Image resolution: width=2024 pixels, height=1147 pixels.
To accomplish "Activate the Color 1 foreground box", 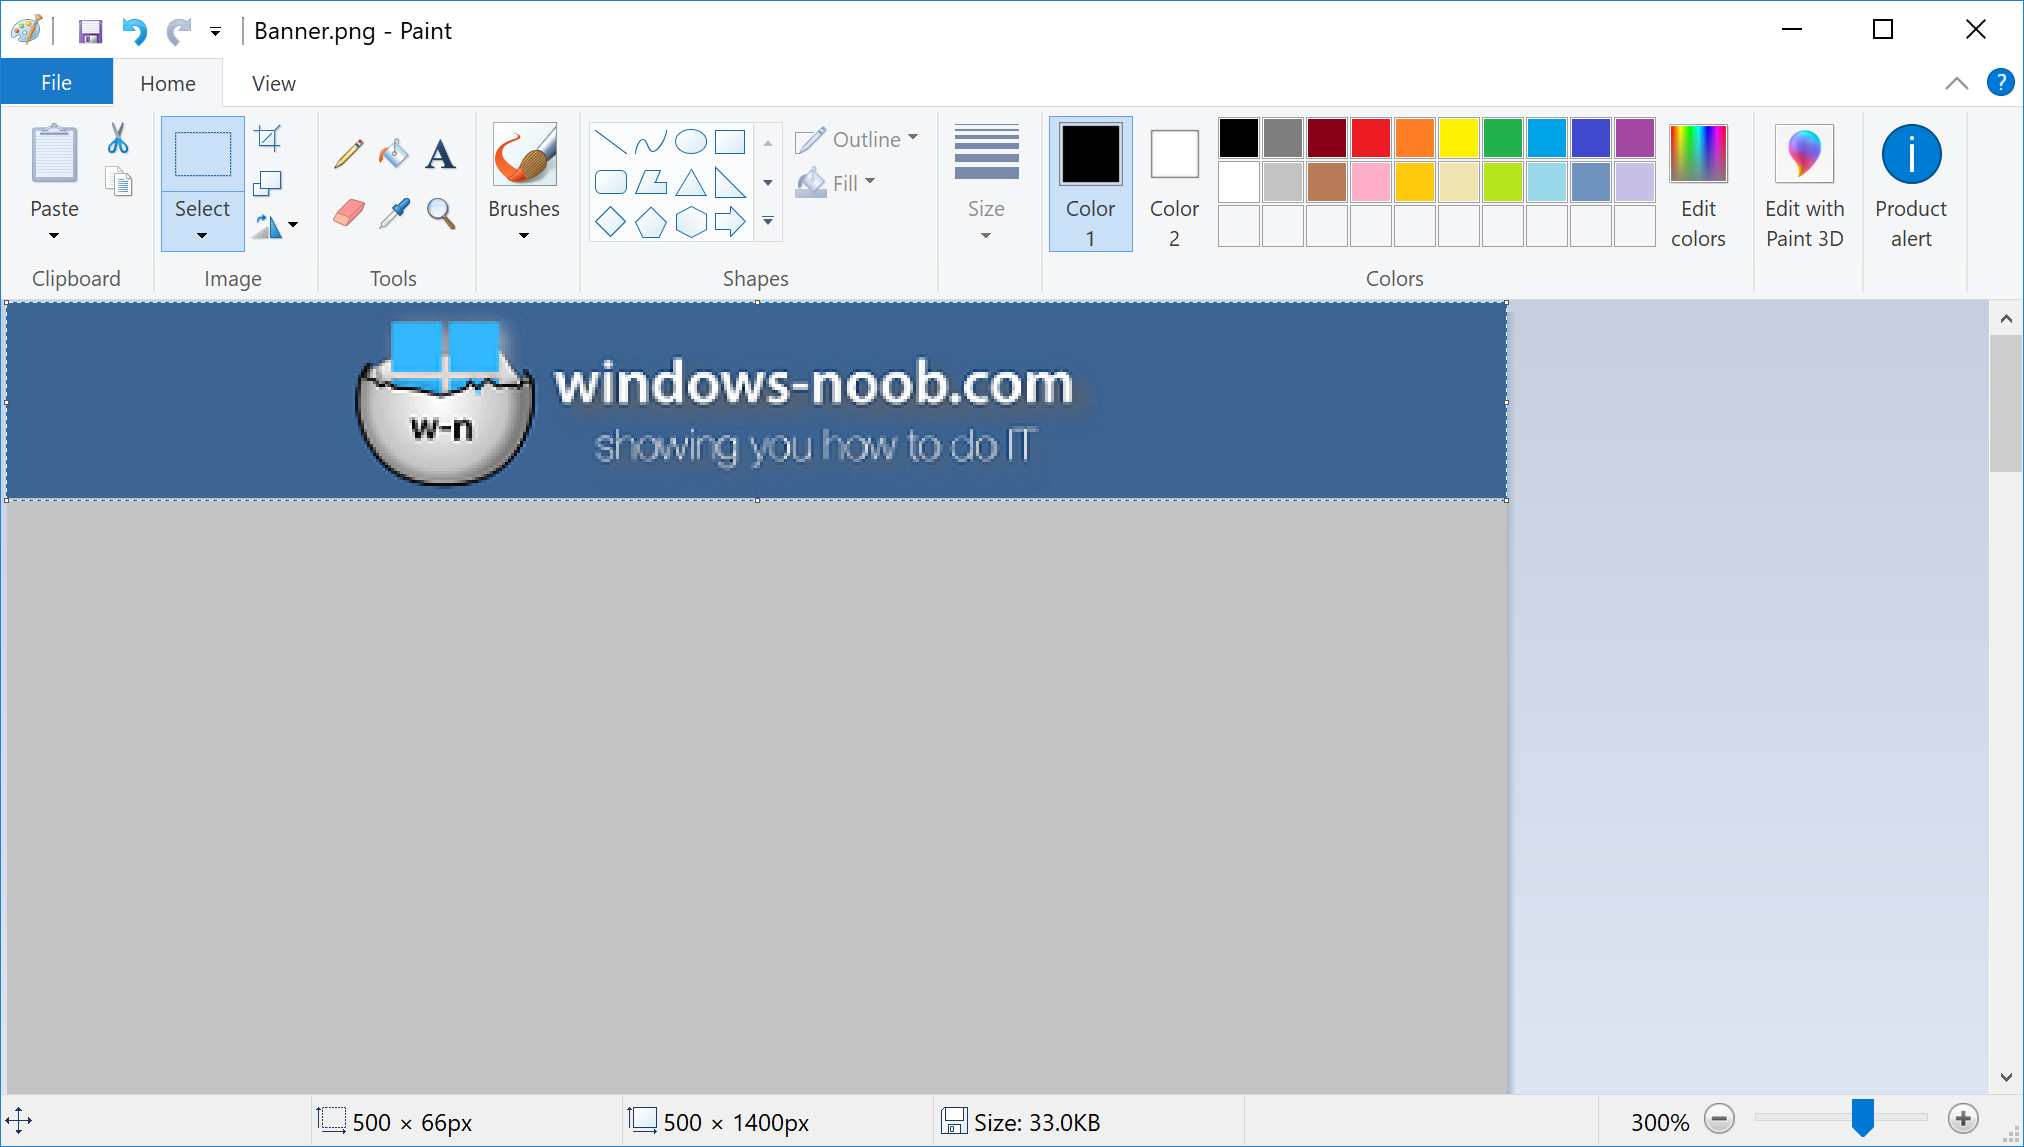I will point(1090,183).
